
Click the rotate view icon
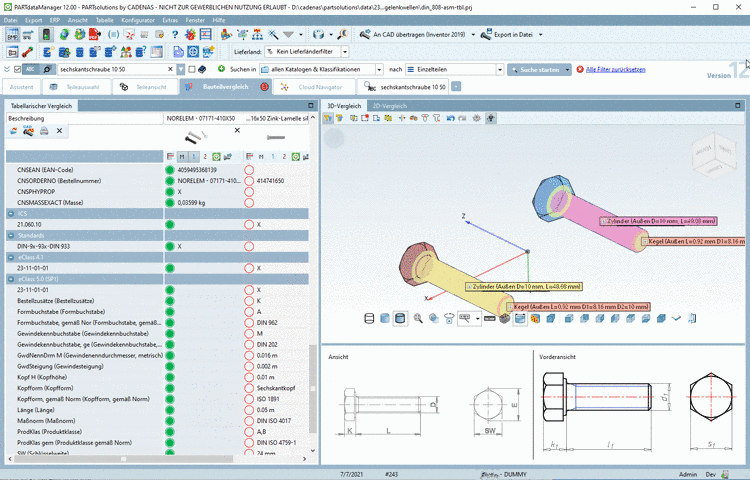(449, 318)
